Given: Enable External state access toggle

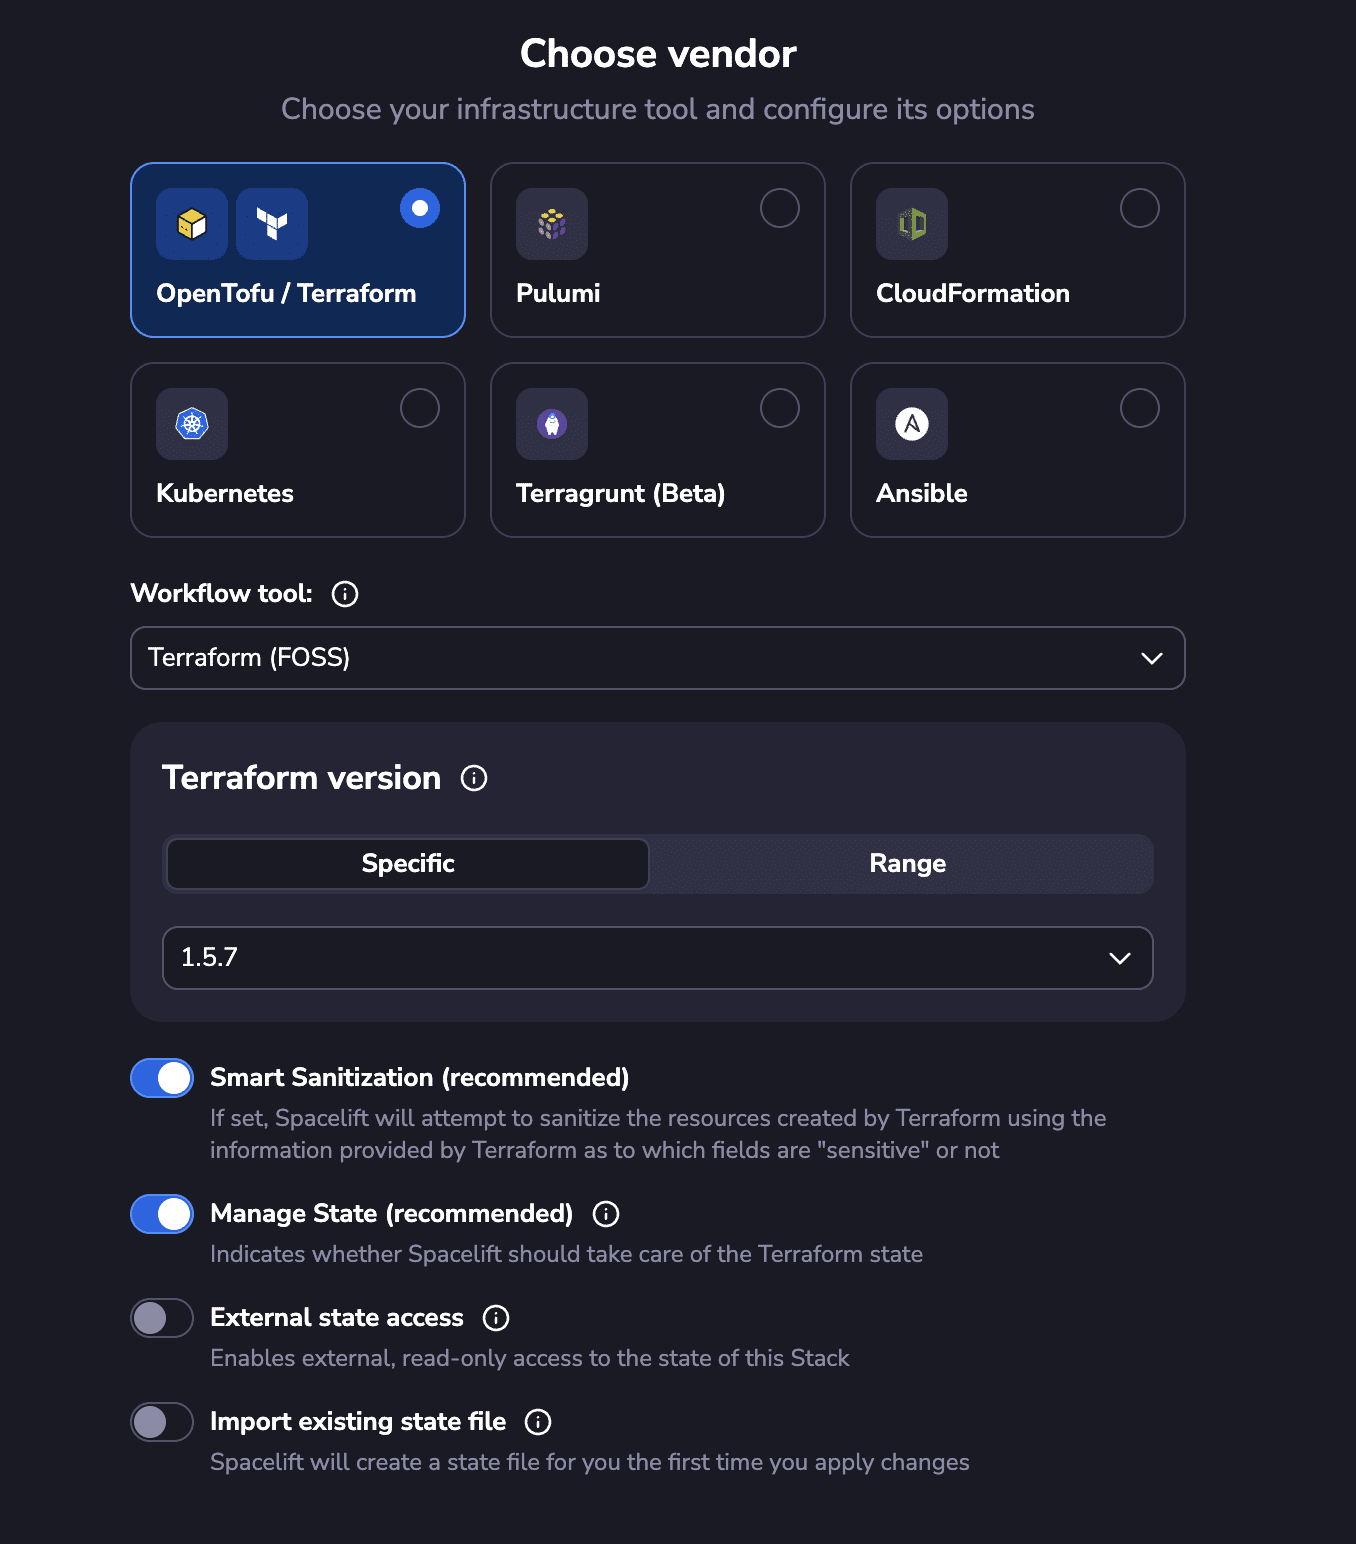Looking at the screenshot, I should click(x=162, y=1318).
